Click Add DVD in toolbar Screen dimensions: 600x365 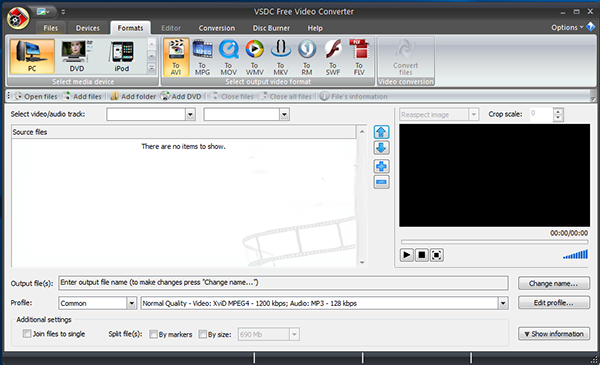pos(181,96)
